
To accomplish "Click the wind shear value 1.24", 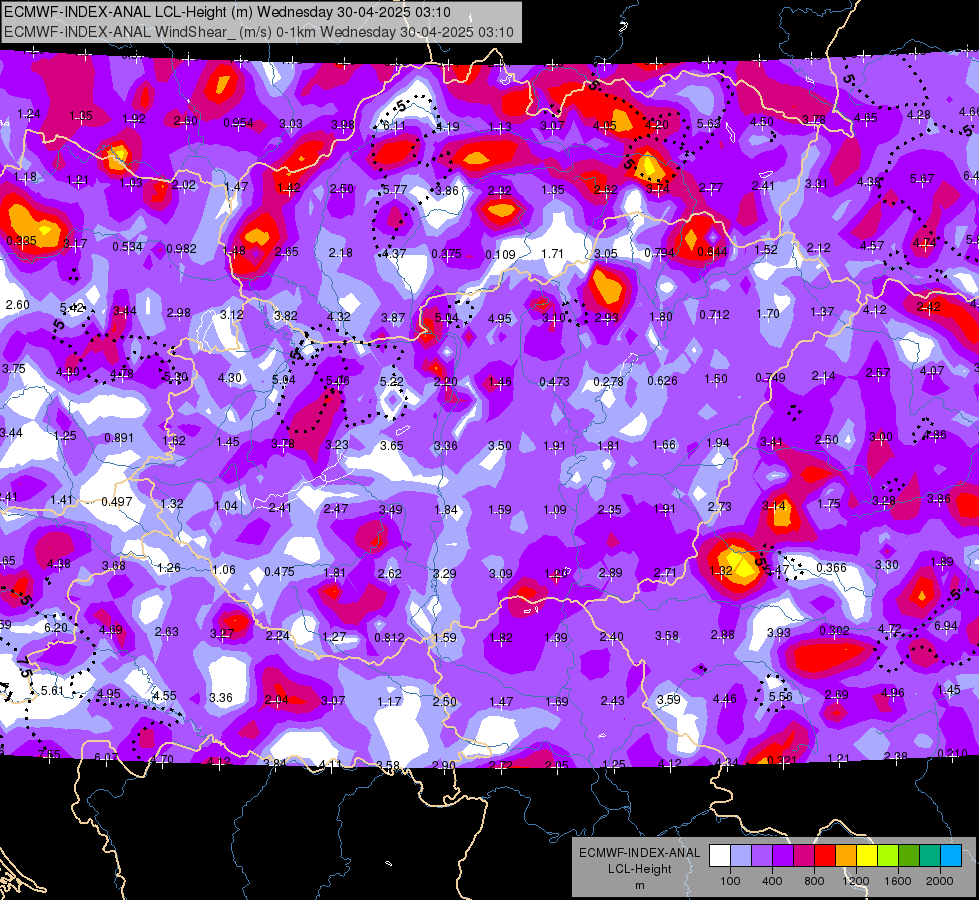I will click(x=29, y=114).
